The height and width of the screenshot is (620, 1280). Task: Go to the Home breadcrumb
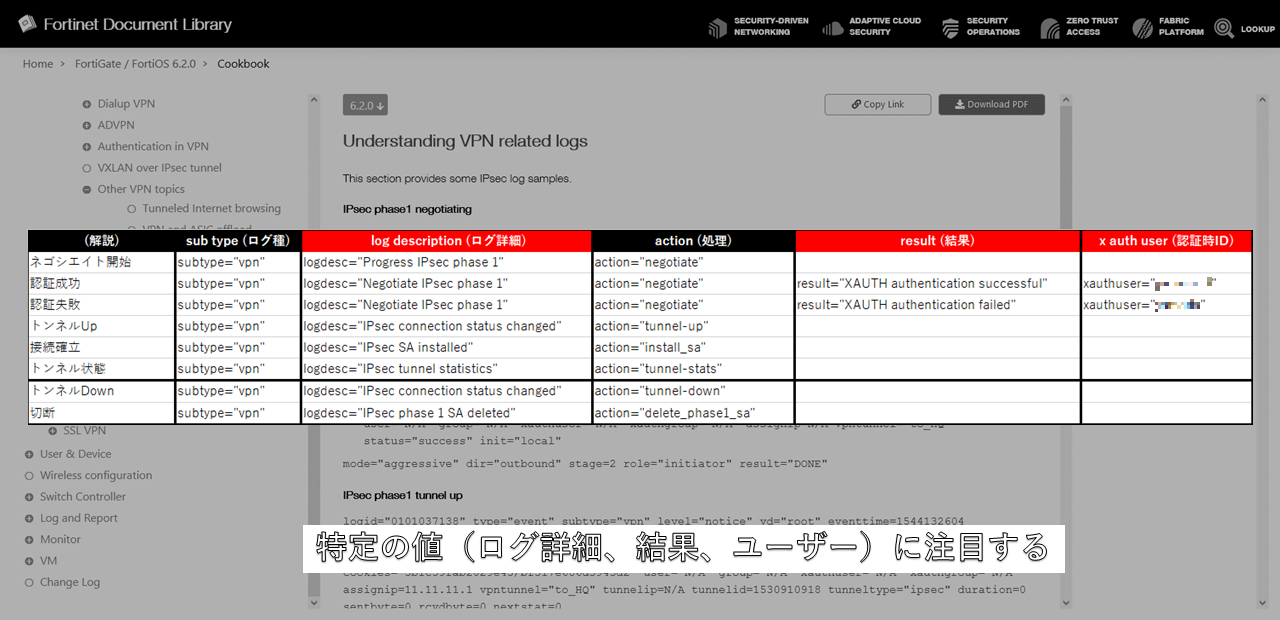[38, 64]
